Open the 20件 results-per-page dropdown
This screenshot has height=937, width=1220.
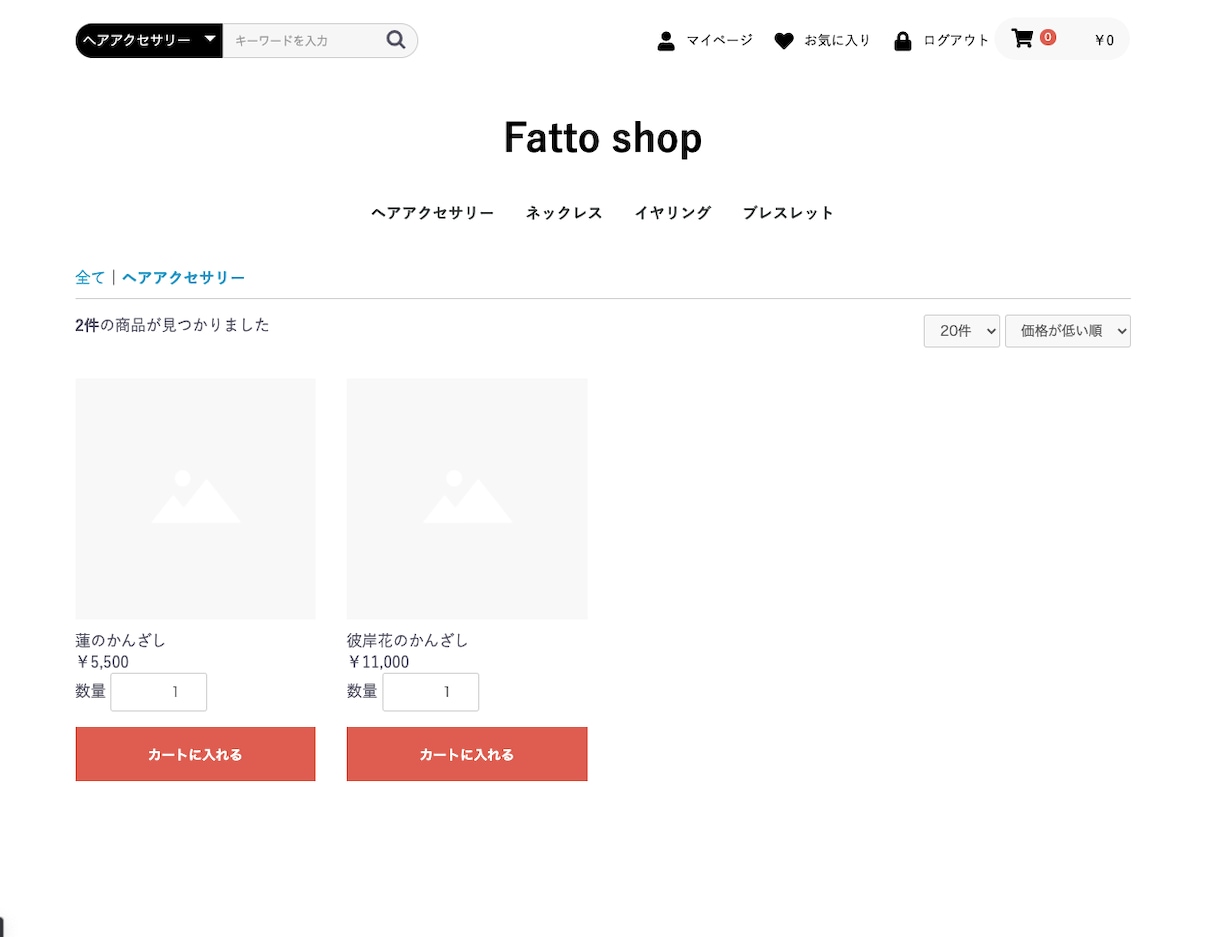[962, 331]
